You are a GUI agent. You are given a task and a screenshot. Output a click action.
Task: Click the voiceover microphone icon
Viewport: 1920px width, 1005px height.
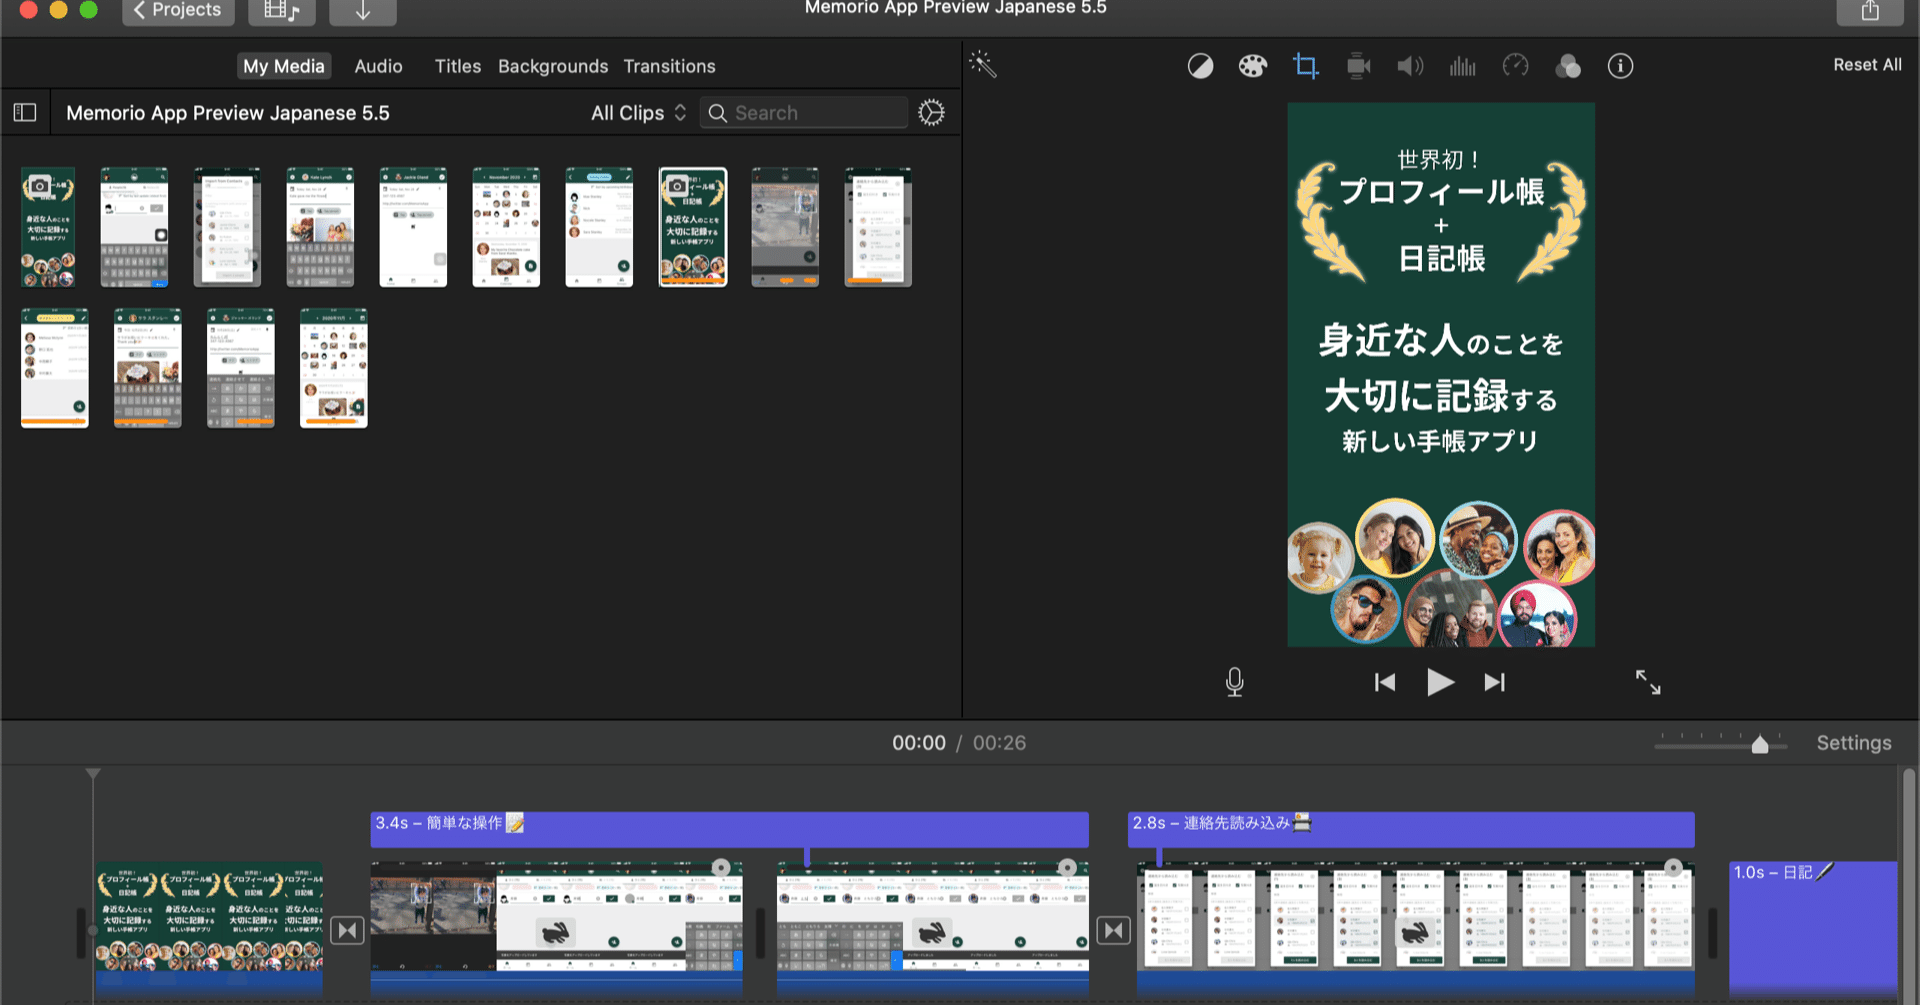(x=1235, y=682)
